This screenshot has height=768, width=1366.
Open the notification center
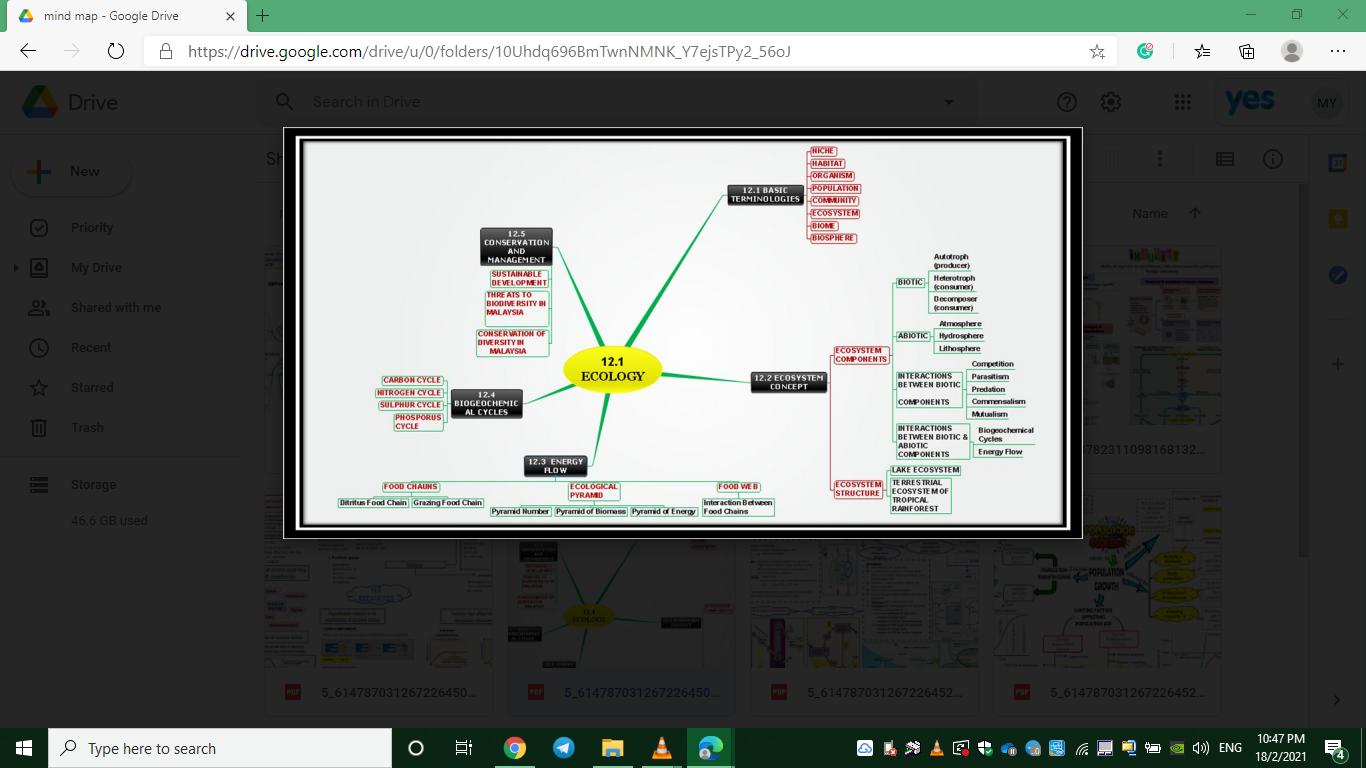1335,748
